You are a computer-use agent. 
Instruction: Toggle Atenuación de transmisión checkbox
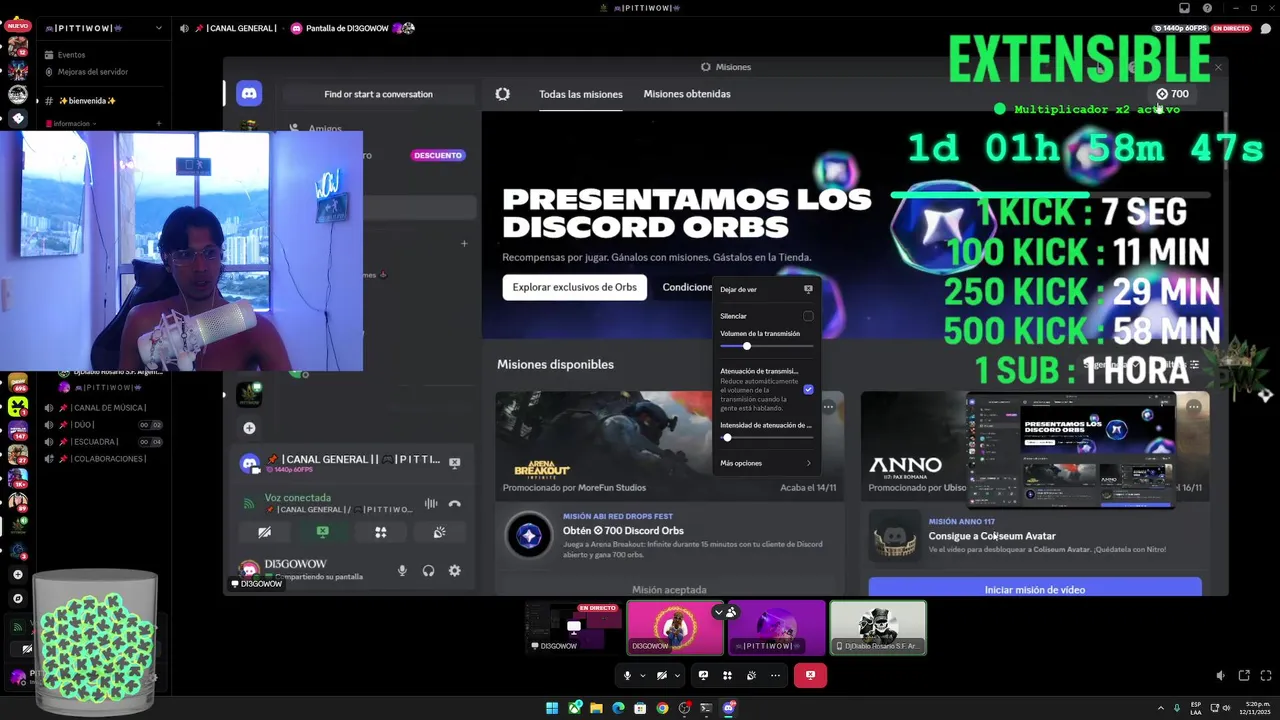(x=808, y=389)
